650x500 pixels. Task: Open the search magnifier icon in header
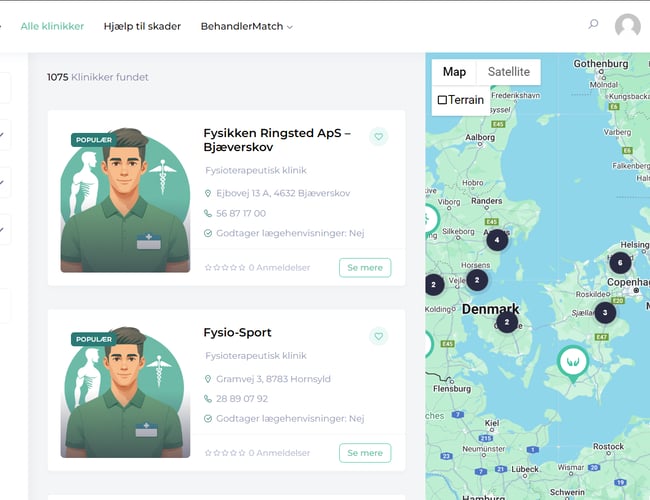pyautogui.click(x=593, y=24)
